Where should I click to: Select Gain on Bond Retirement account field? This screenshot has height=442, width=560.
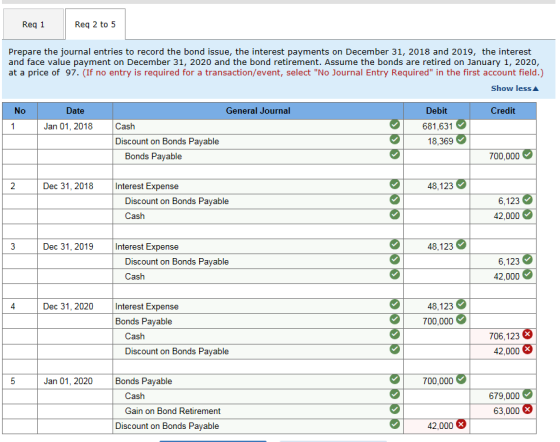click(x=258, y=411)
